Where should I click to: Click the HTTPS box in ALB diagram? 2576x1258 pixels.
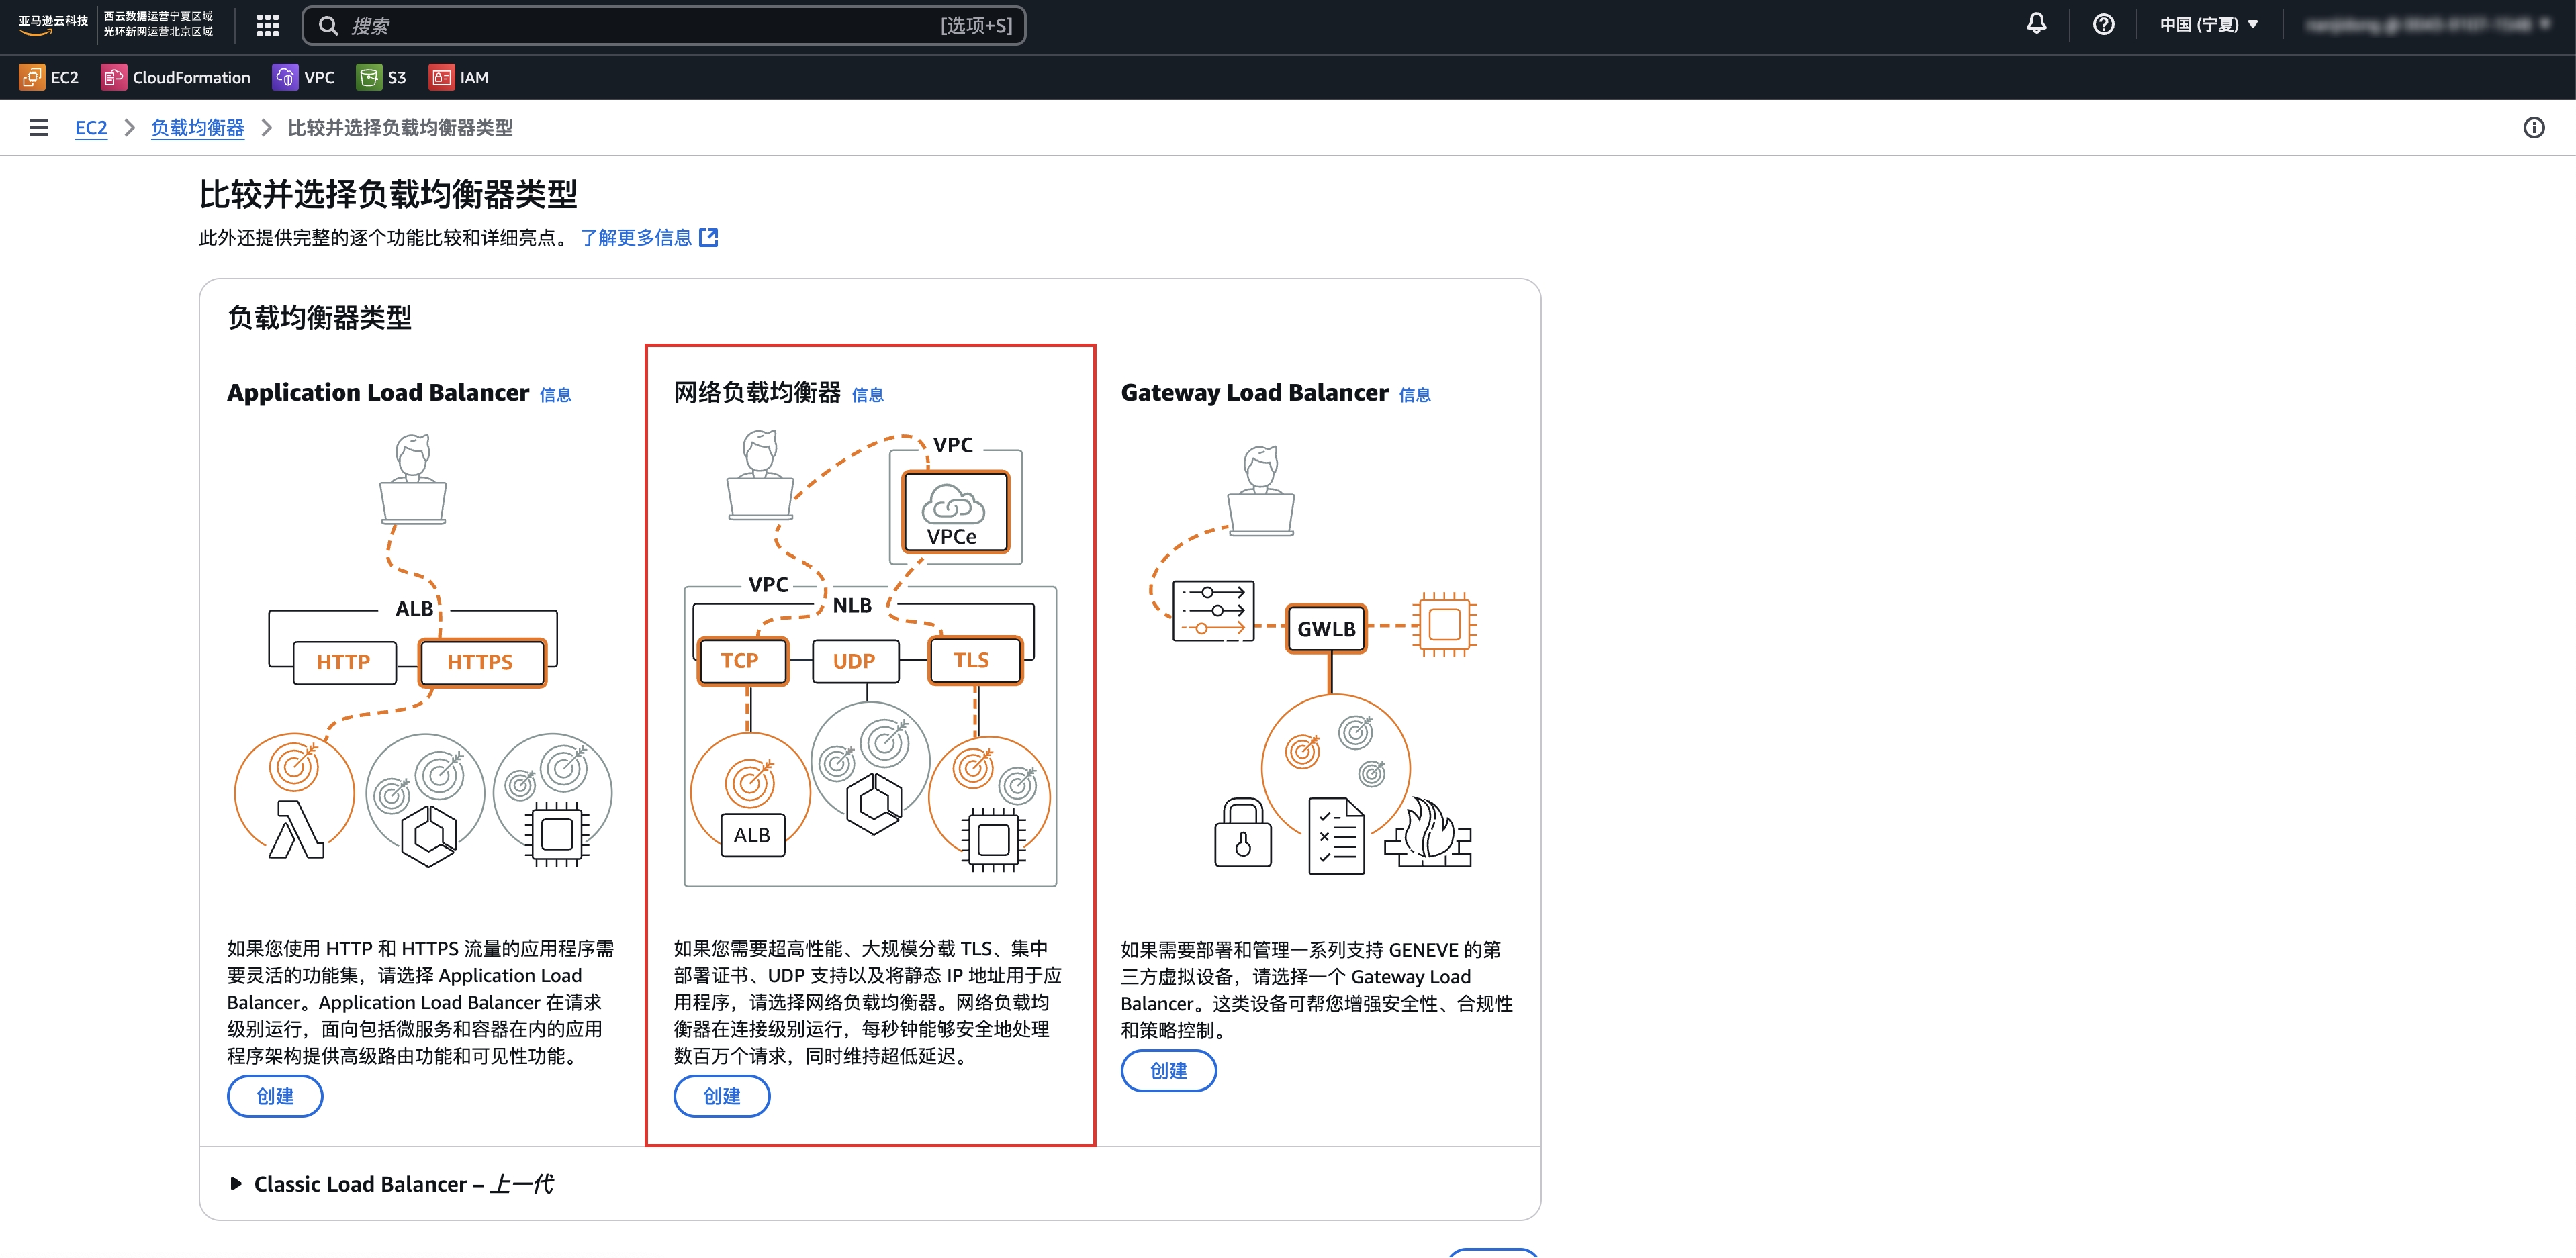[482, 663]
